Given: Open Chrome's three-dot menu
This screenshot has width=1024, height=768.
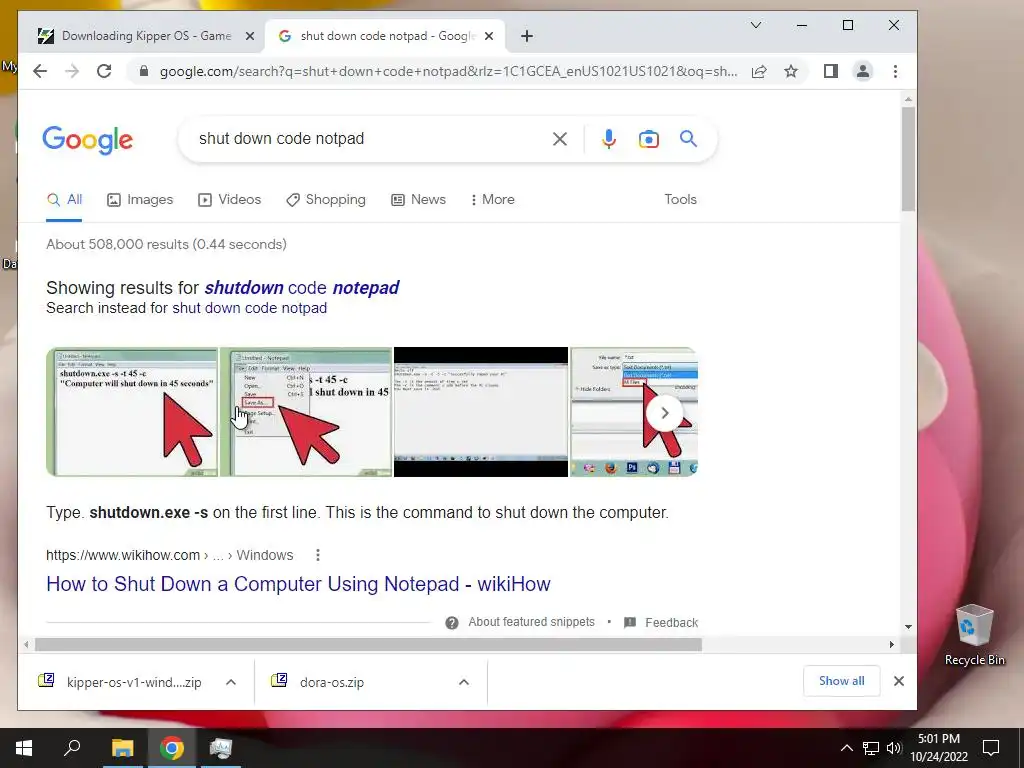Looking at the screenshot, I should point(895,71).
